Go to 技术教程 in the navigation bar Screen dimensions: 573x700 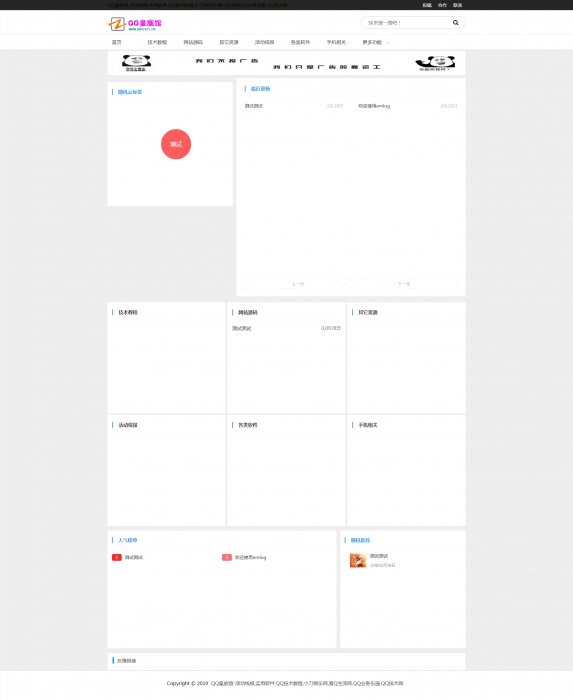pyautogui.click(x=157, y=42)
